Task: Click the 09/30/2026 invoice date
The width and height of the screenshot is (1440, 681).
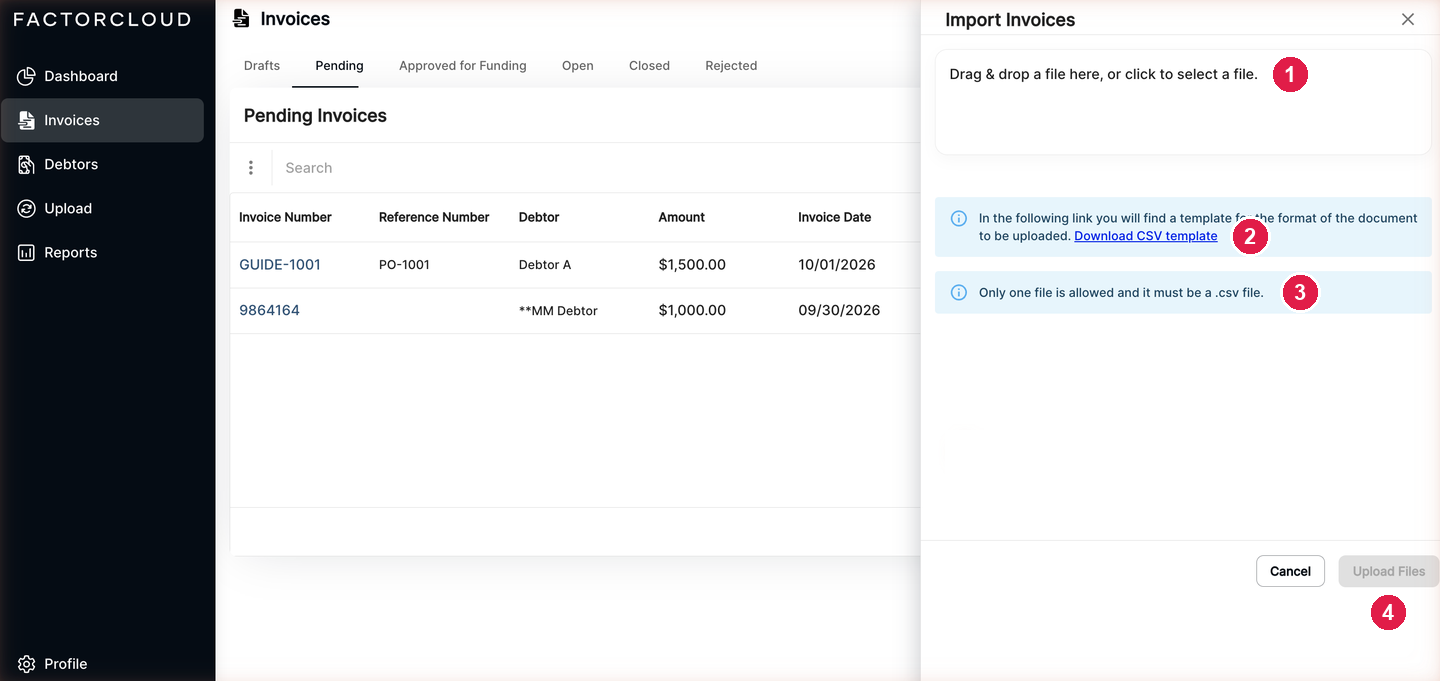Action: (x=839, y=310)
